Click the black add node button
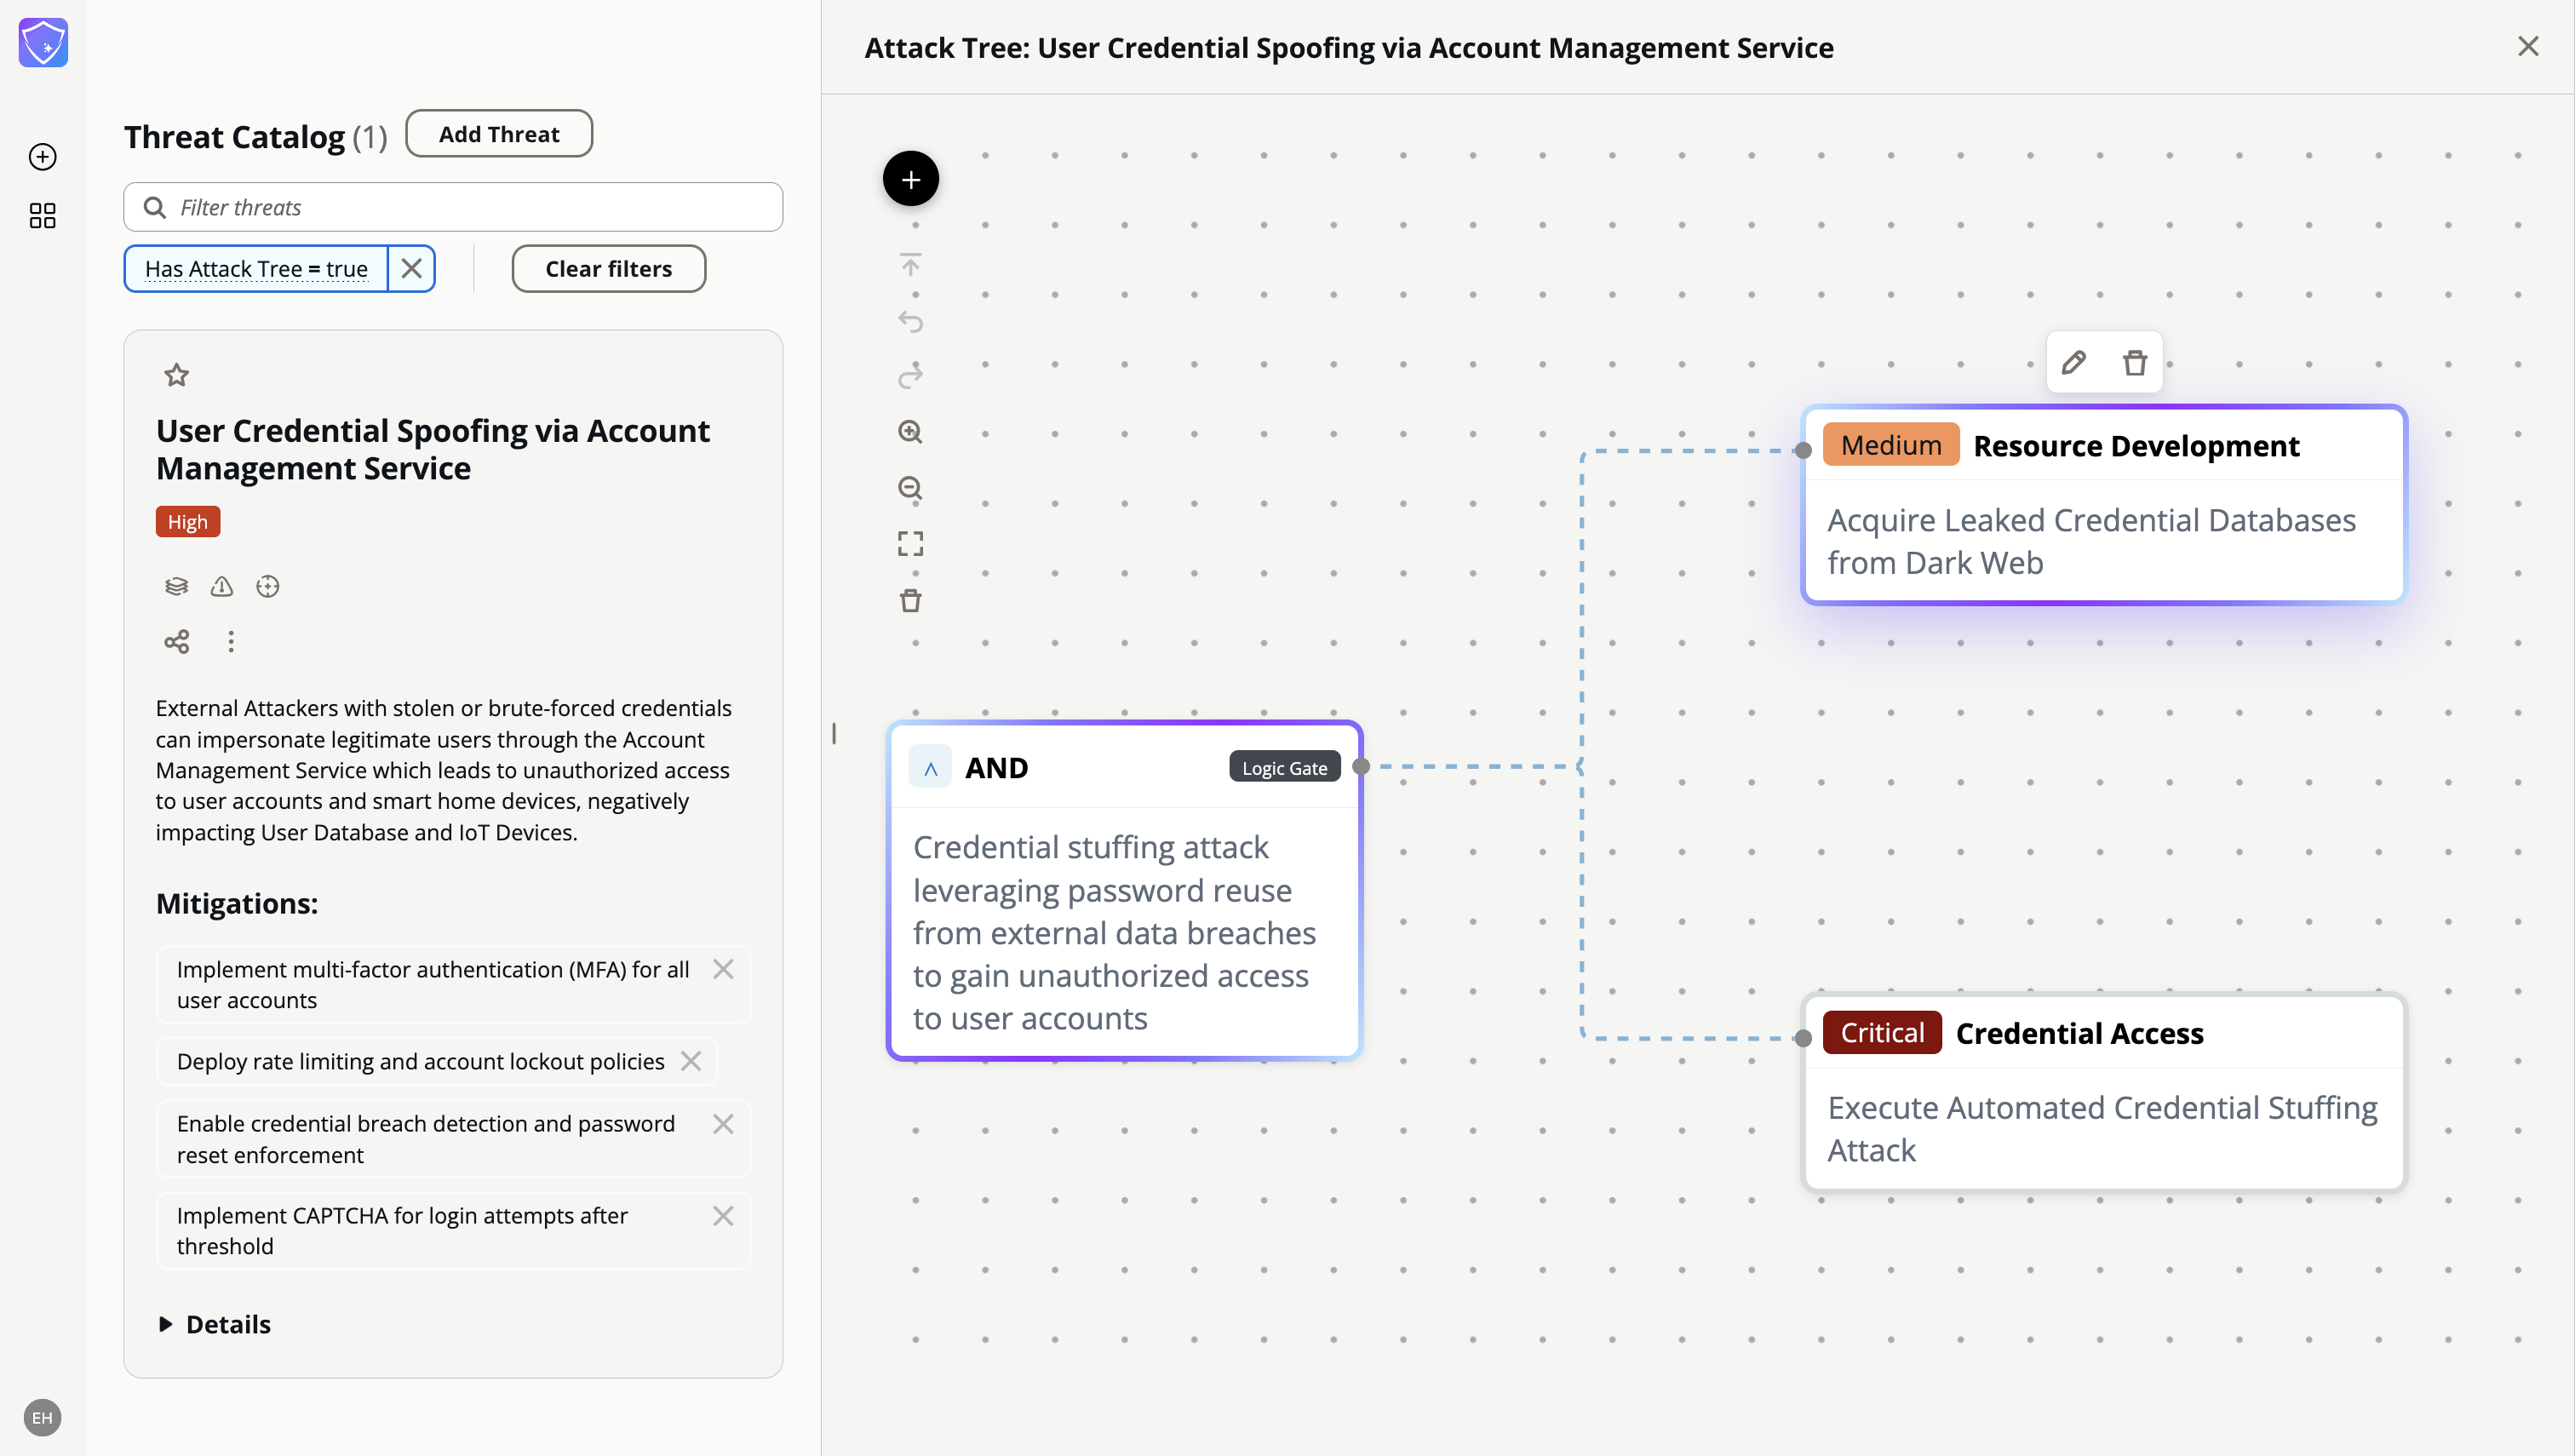The image size is (2575, 1456). pos(910,179)
